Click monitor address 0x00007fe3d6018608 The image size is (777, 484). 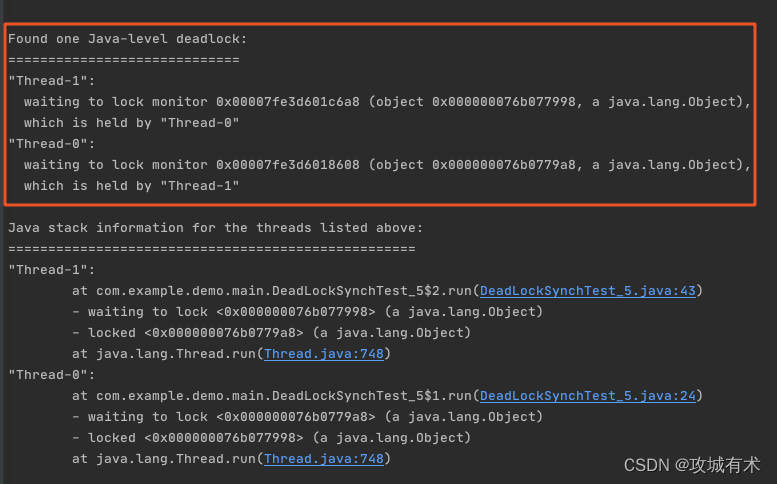click(x=288, y=164)
